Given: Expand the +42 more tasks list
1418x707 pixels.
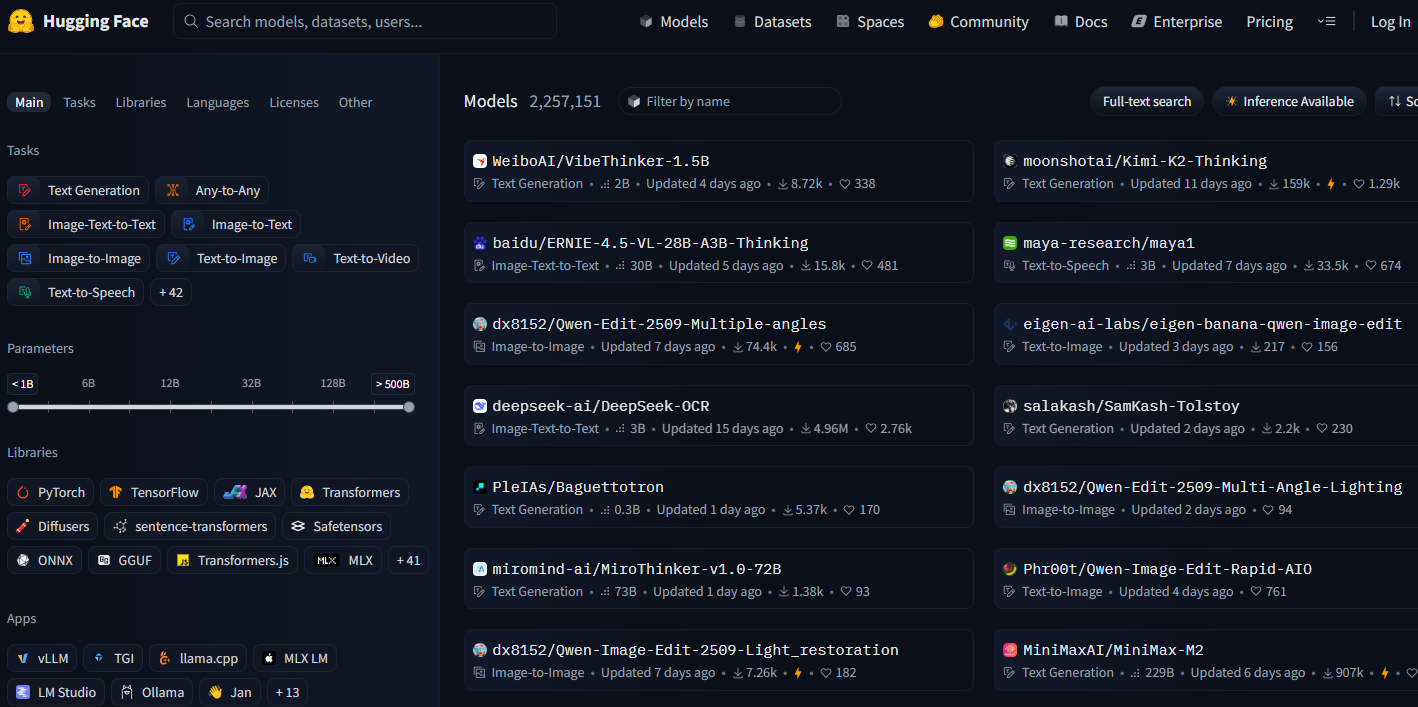Looking at the screenshot, I should point(171,292).
